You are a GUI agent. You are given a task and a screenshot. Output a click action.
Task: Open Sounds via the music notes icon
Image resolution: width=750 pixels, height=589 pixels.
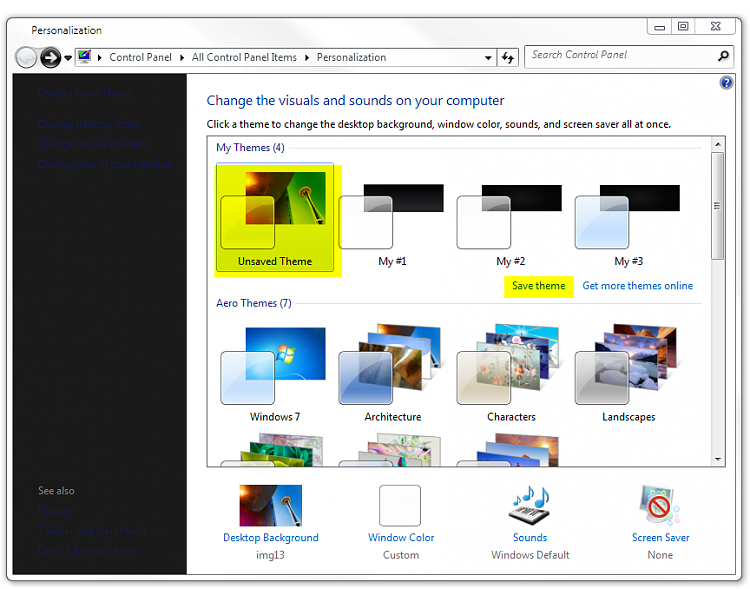click(x=530, y=506)
